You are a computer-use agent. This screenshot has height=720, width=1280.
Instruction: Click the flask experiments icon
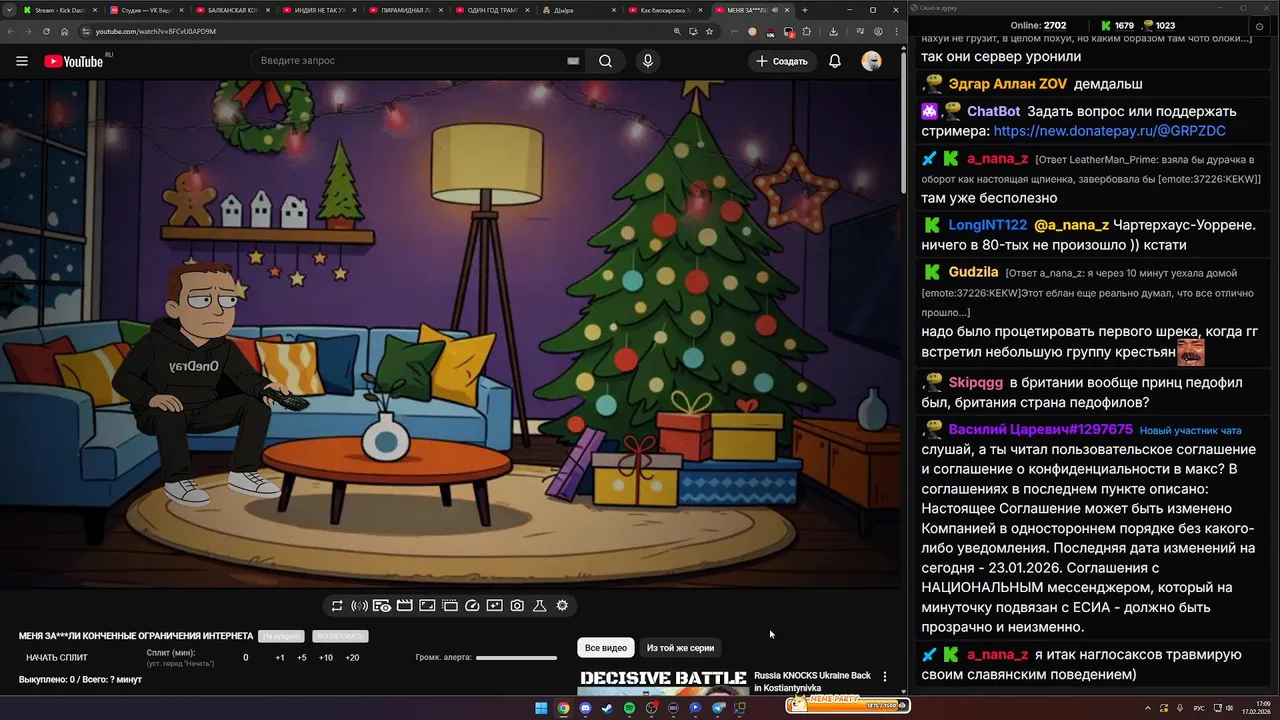539,606
